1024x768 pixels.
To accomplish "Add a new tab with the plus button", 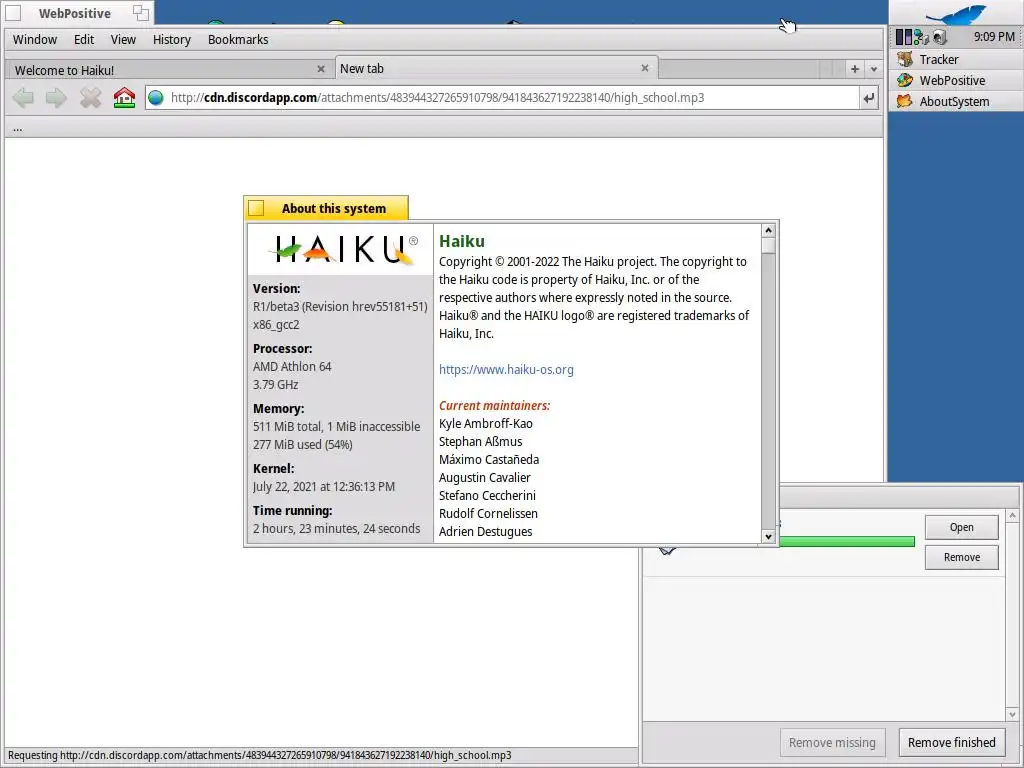I will coord(855,69).
